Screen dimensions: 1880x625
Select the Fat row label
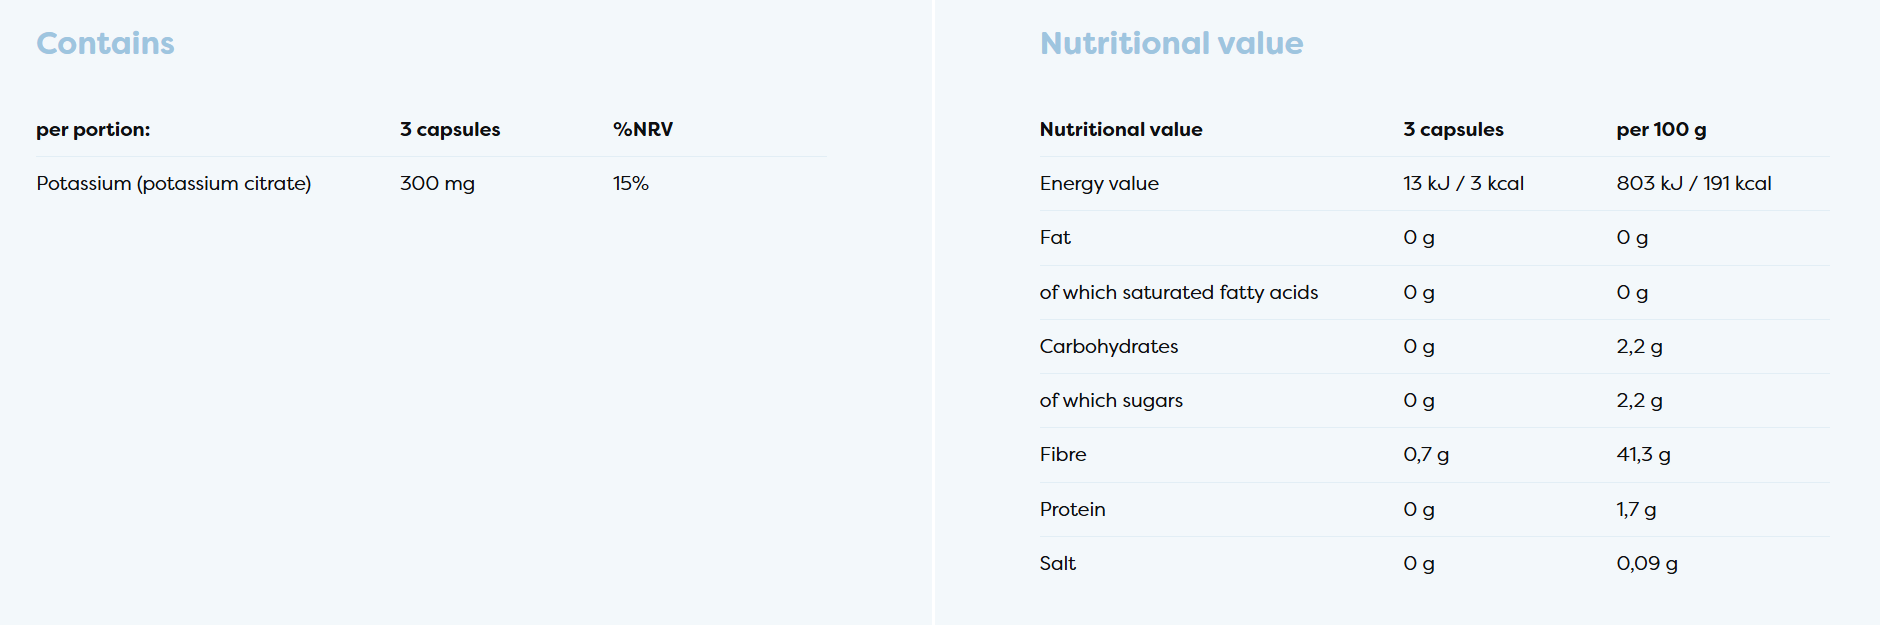1055,237
